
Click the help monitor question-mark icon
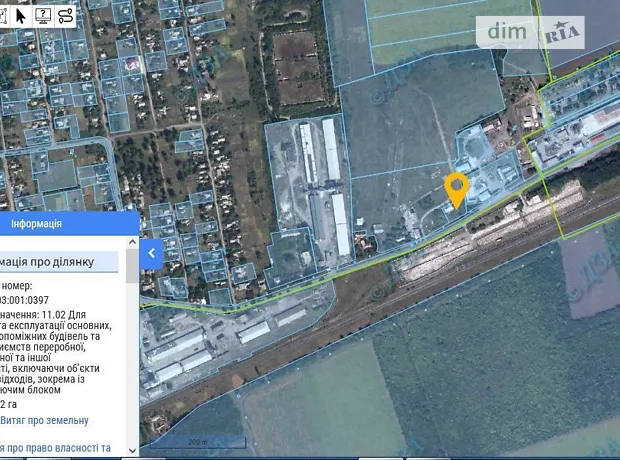pos(44,15)
